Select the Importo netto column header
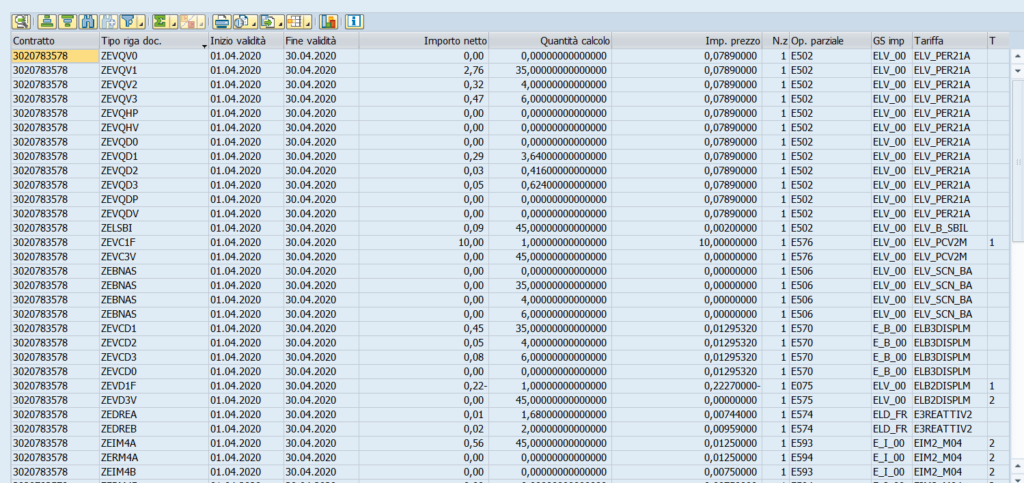Viewport: 1024px width, 483px height. [x=424, y=40]
